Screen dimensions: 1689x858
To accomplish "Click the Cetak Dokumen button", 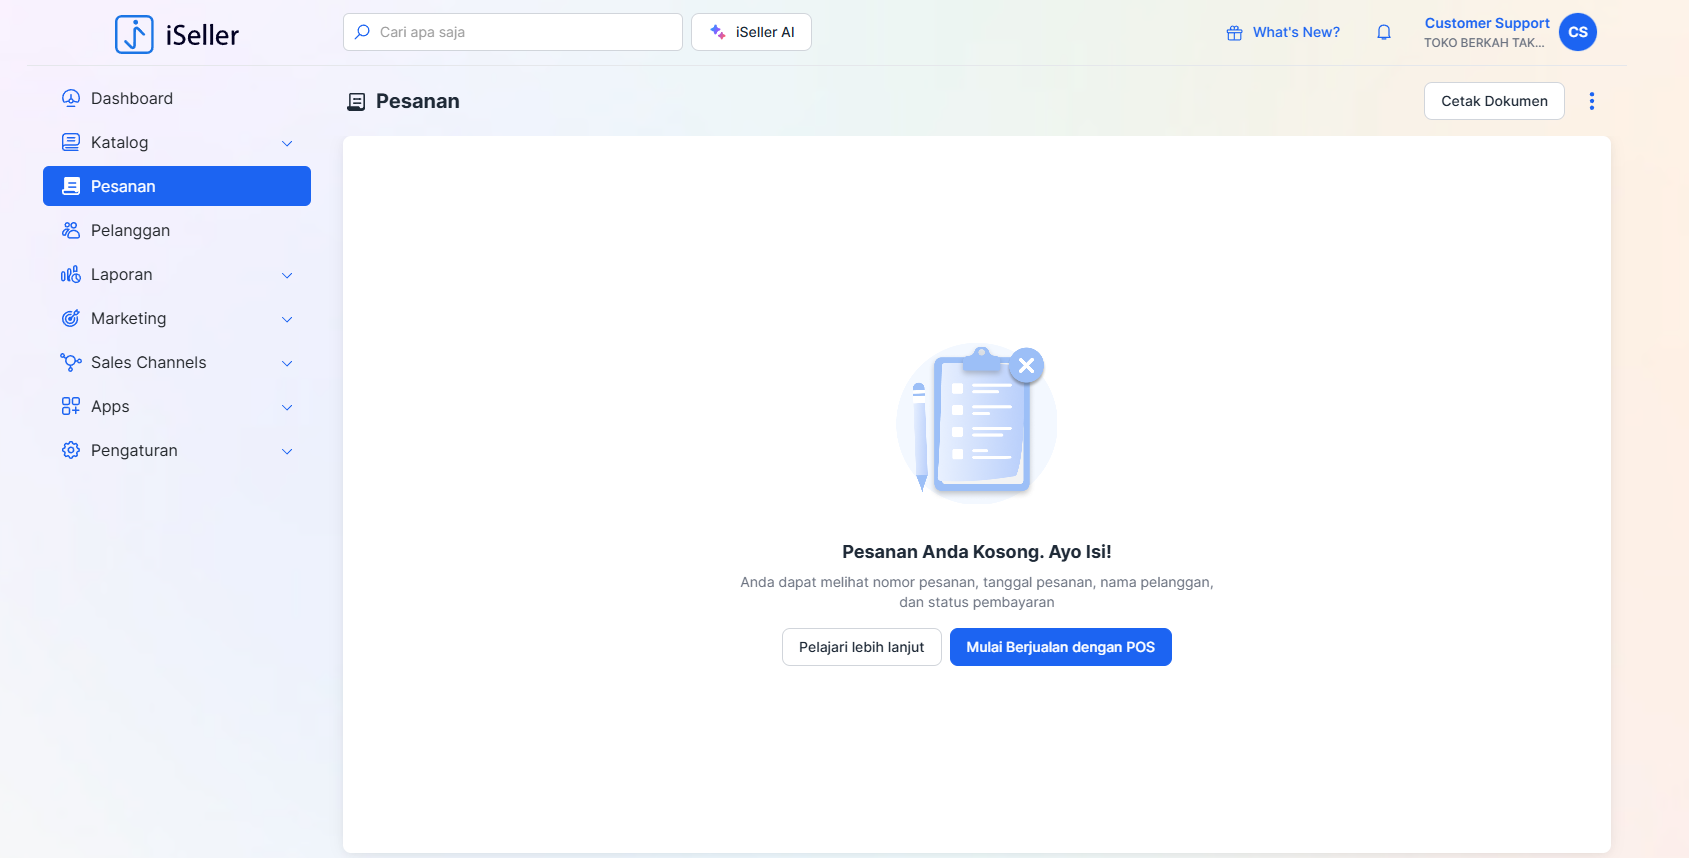I will [1493, 101].
